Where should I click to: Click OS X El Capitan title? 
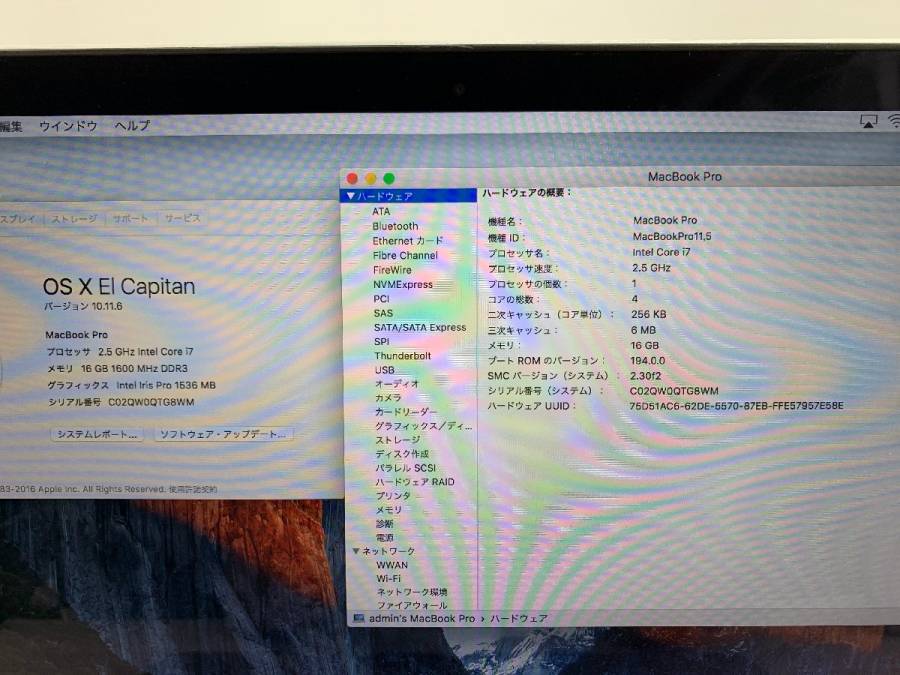(x=119, y=286)
